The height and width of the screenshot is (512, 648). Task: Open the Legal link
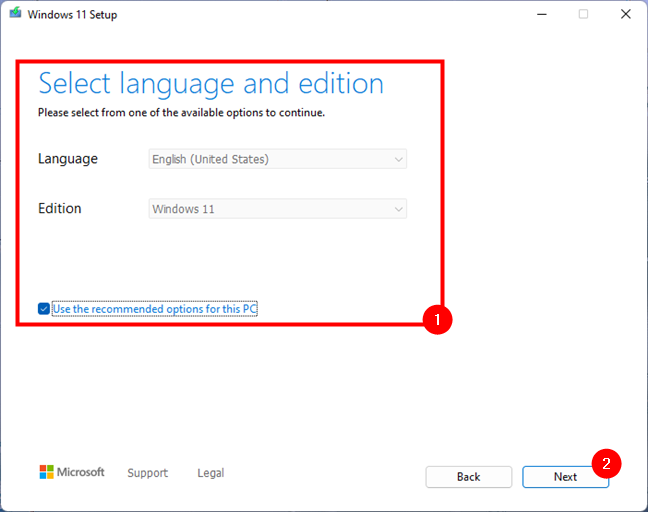tap(211, 473)
